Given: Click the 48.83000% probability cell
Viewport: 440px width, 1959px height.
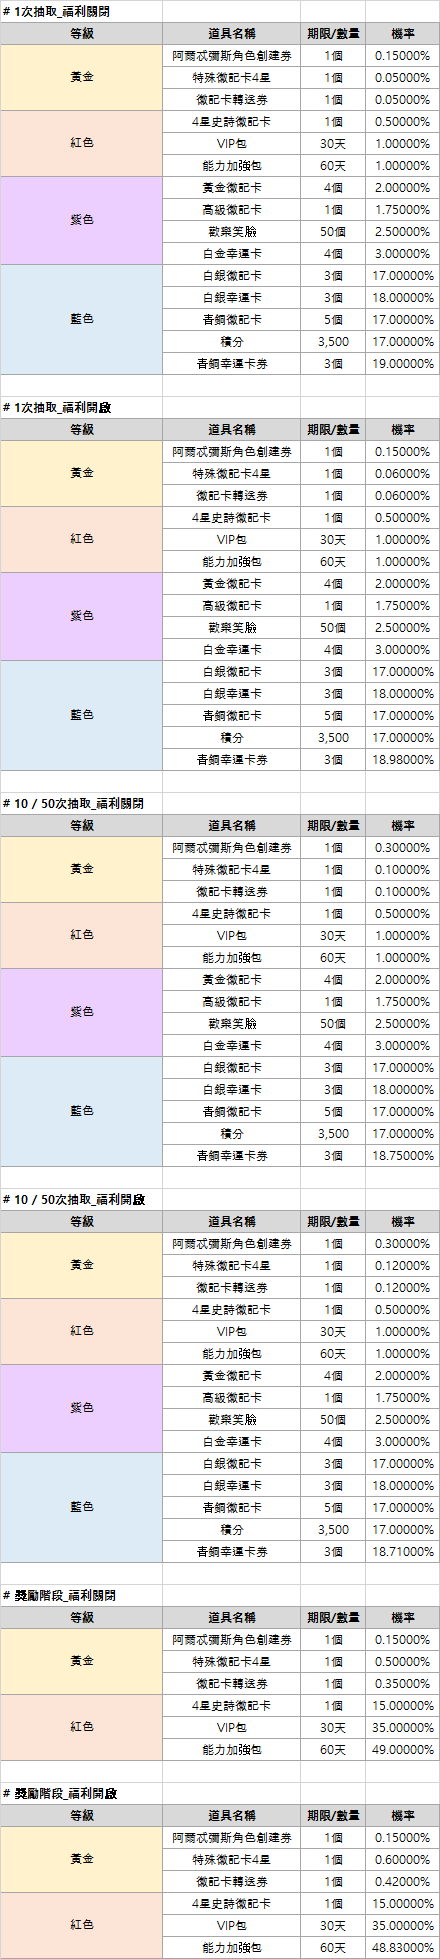Looking at the screenshot, I should [x=403, y=1947].
